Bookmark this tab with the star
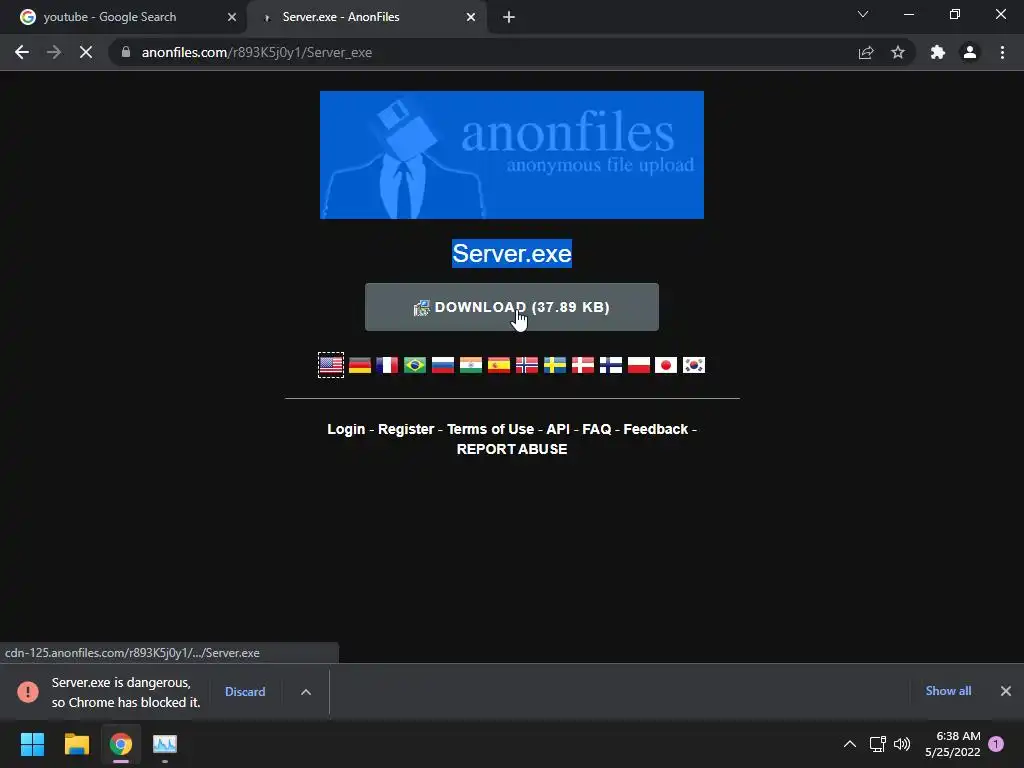Image resolution: width=1024 pixels, height=768 pixels. [898, 52]
